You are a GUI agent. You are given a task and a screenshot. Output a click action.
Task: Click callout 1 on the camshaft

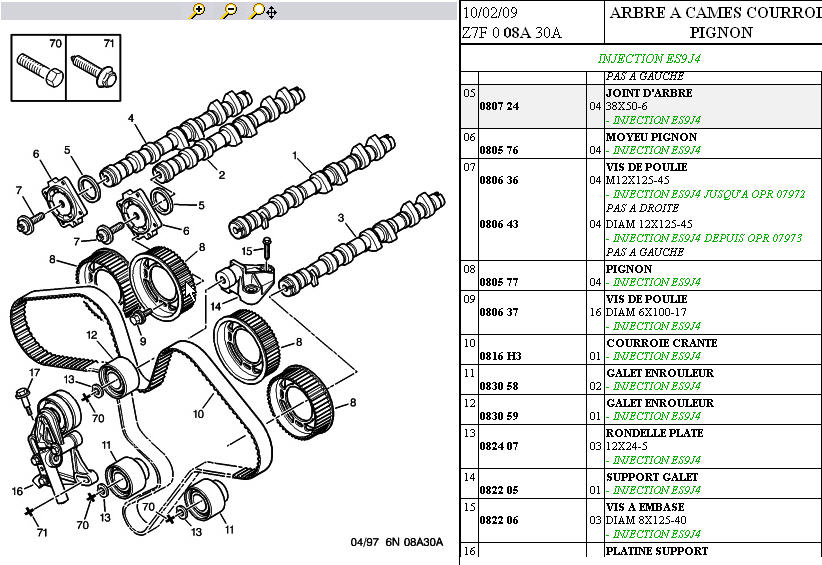click(295, 156)
